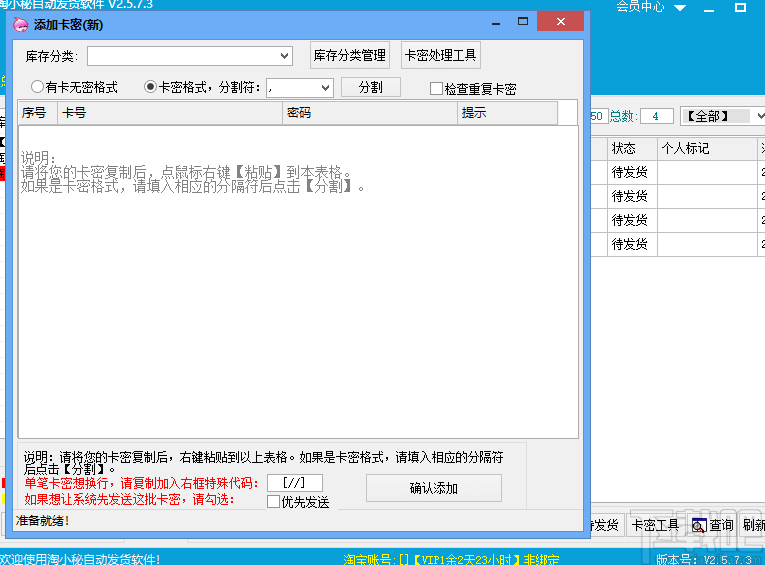Click the 淘宝账号 VIP status text
The width and height of the screenshot is (765, 565).
[451, 559]
